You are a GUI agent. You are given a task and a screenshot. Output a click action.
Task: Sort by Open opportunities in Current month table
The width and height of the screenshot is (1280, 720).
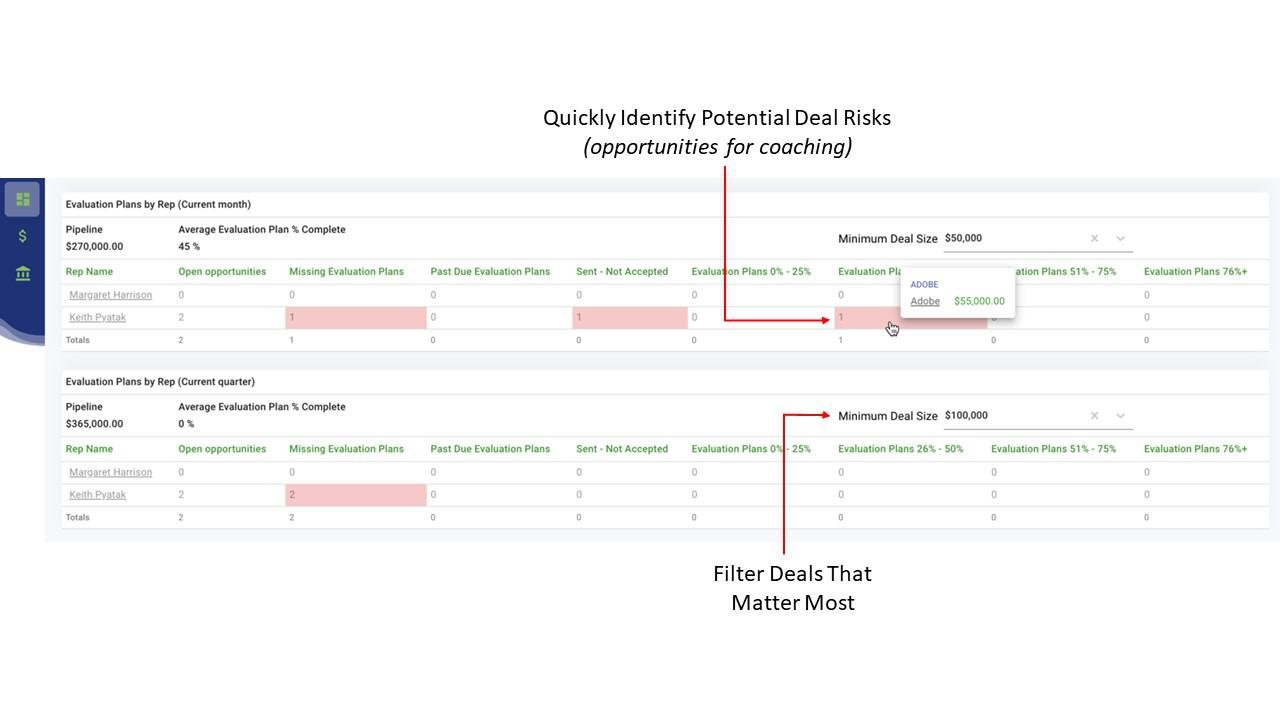[x=222, y=272]
